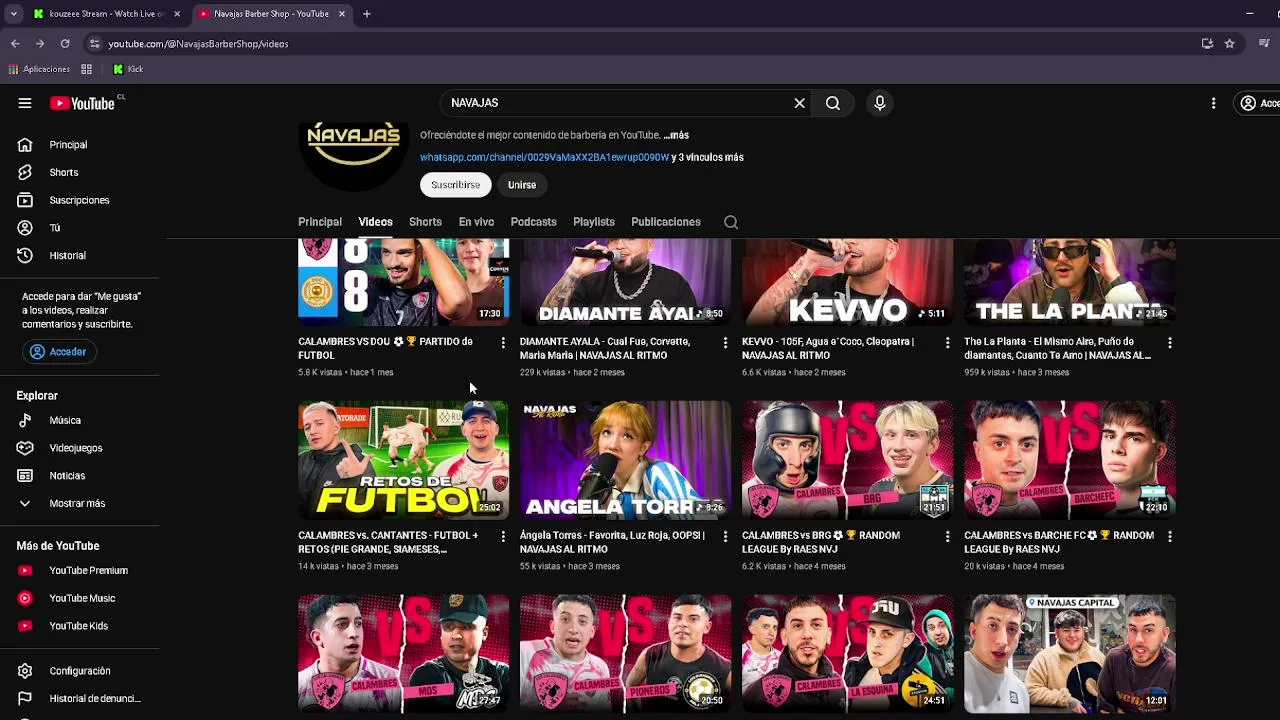Open the whatsapp.com channel link
The width and height of the screenshot is (1280, 720).
544,157
